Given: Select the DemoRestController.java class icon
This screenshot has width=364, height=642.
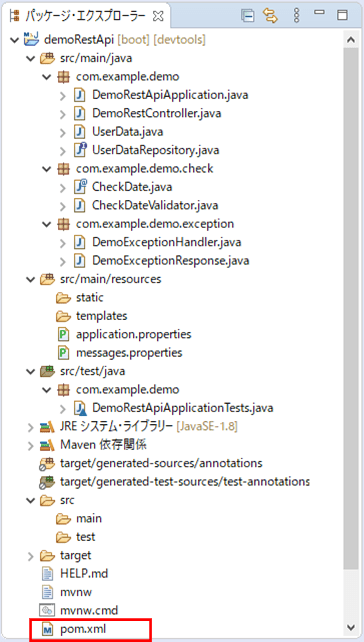Looking at the screenshot, I should 80,113.
